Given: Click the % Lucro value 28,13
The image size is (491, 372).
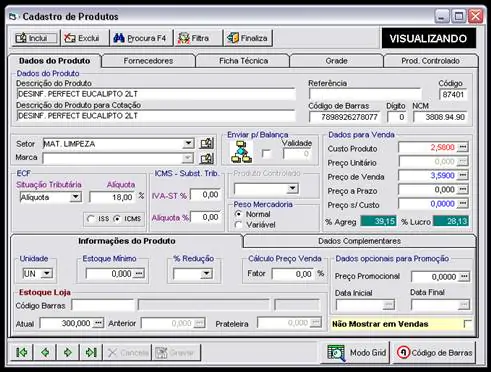Looking at the screenshot, I should (x=451, y=221).
